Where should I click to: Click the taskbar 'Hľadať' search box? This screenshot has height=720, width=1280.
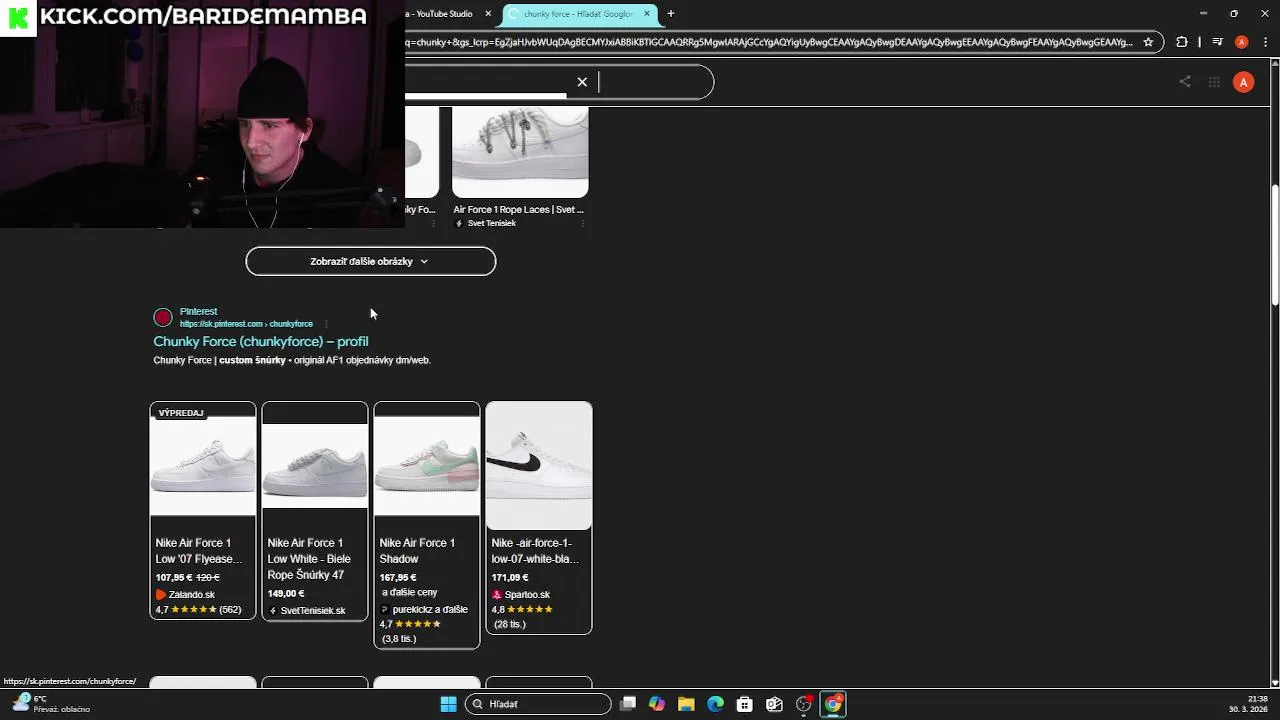click(538, 704)
